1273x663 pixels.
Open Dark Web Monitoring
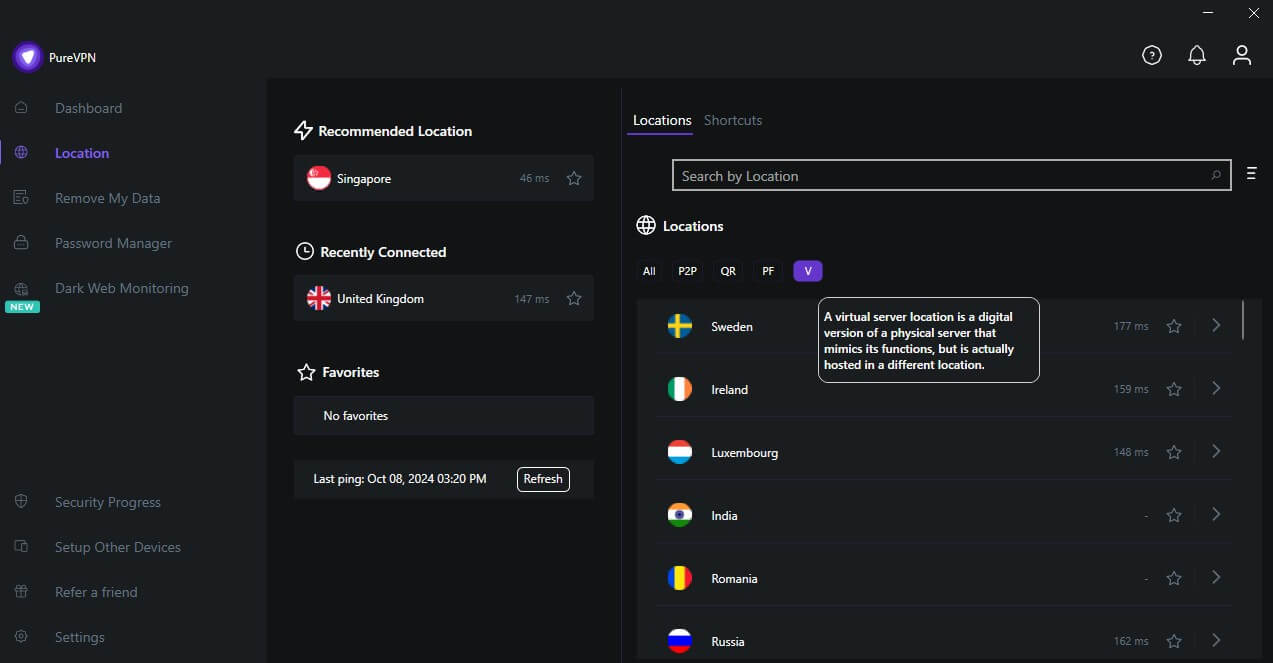tap(121, 287)
